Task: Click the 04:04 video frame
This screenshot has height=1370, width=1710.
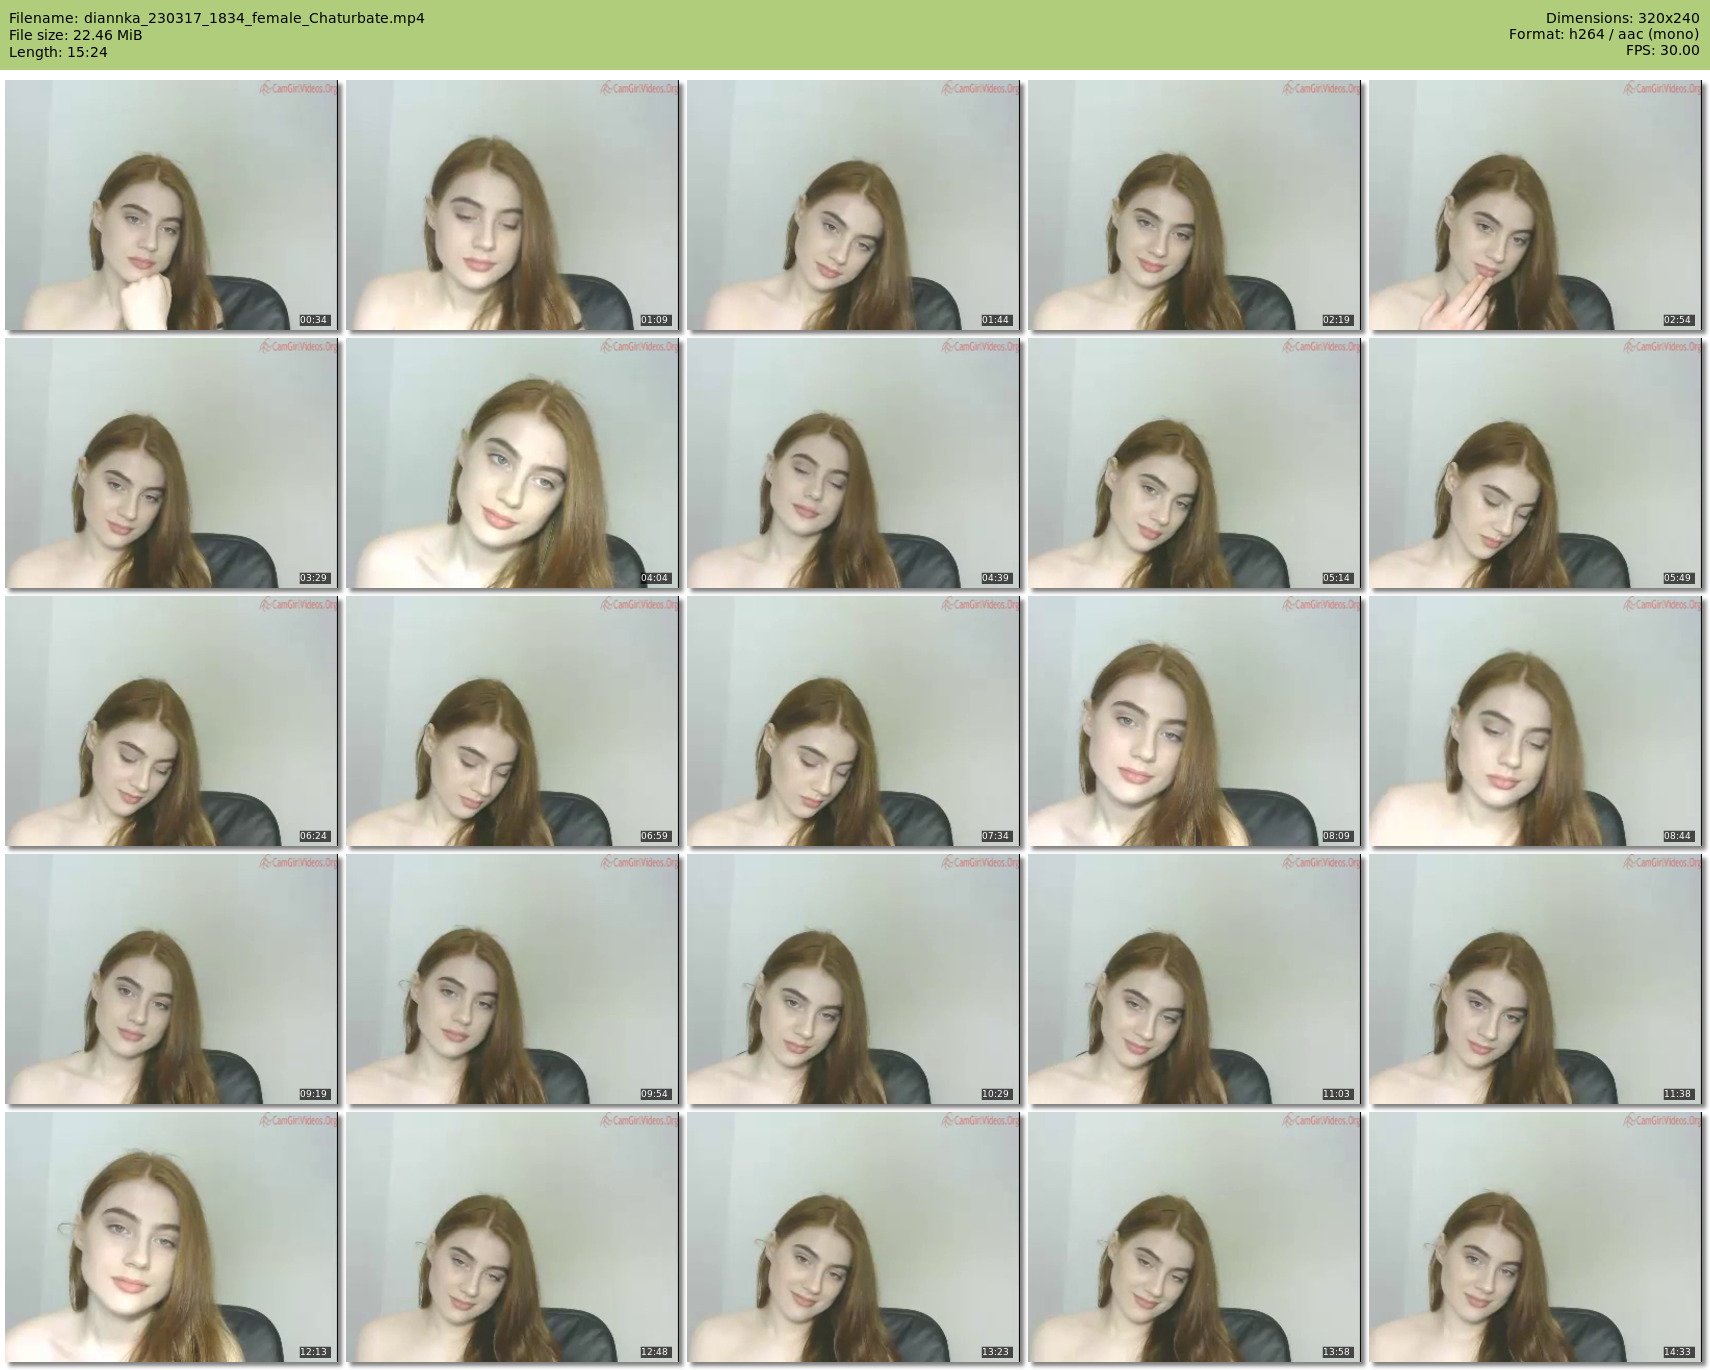Action: pos(512,463)
